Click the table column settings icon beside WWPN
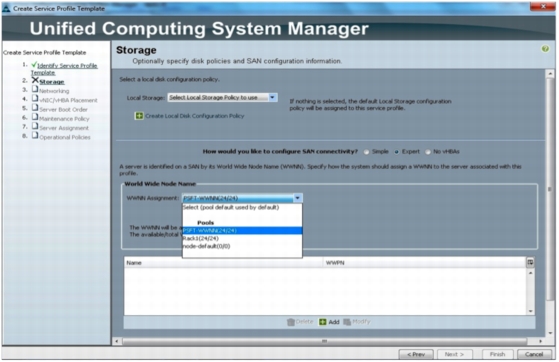Image resolution: width=559 pixels, height=362 pixels. click(x=530, y=262)
